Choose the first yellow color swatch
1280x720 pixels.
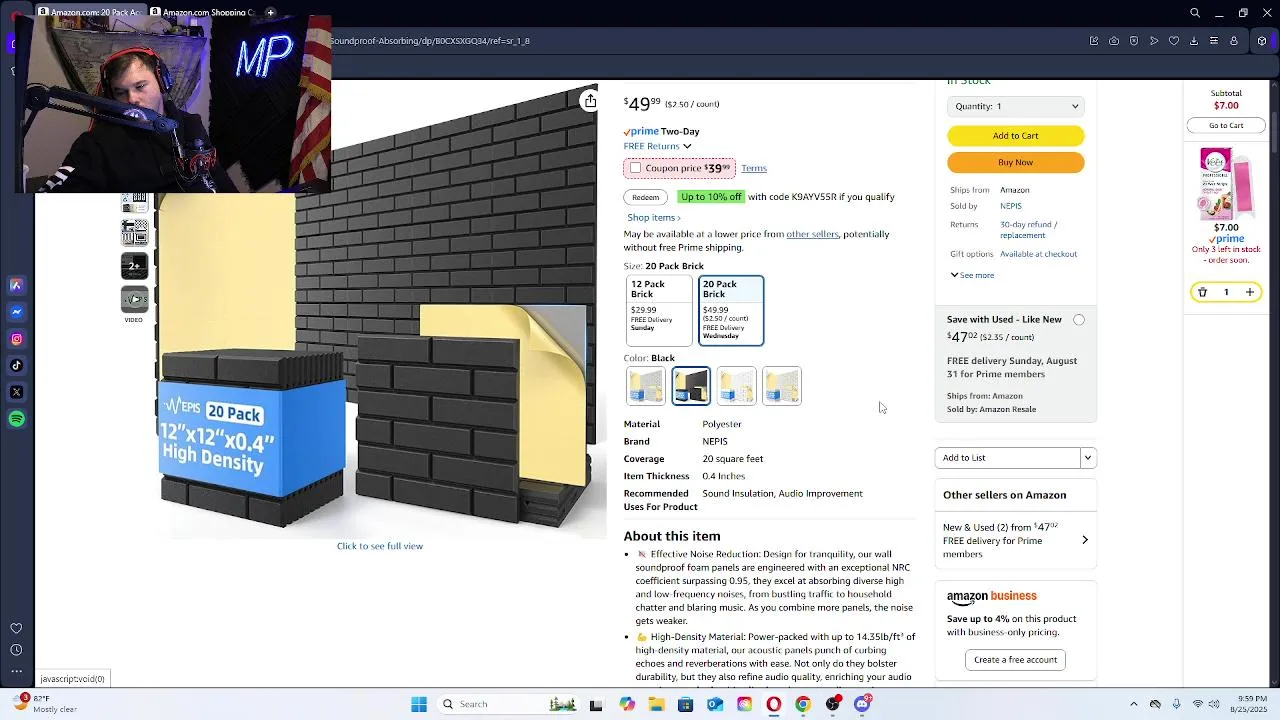645,386
